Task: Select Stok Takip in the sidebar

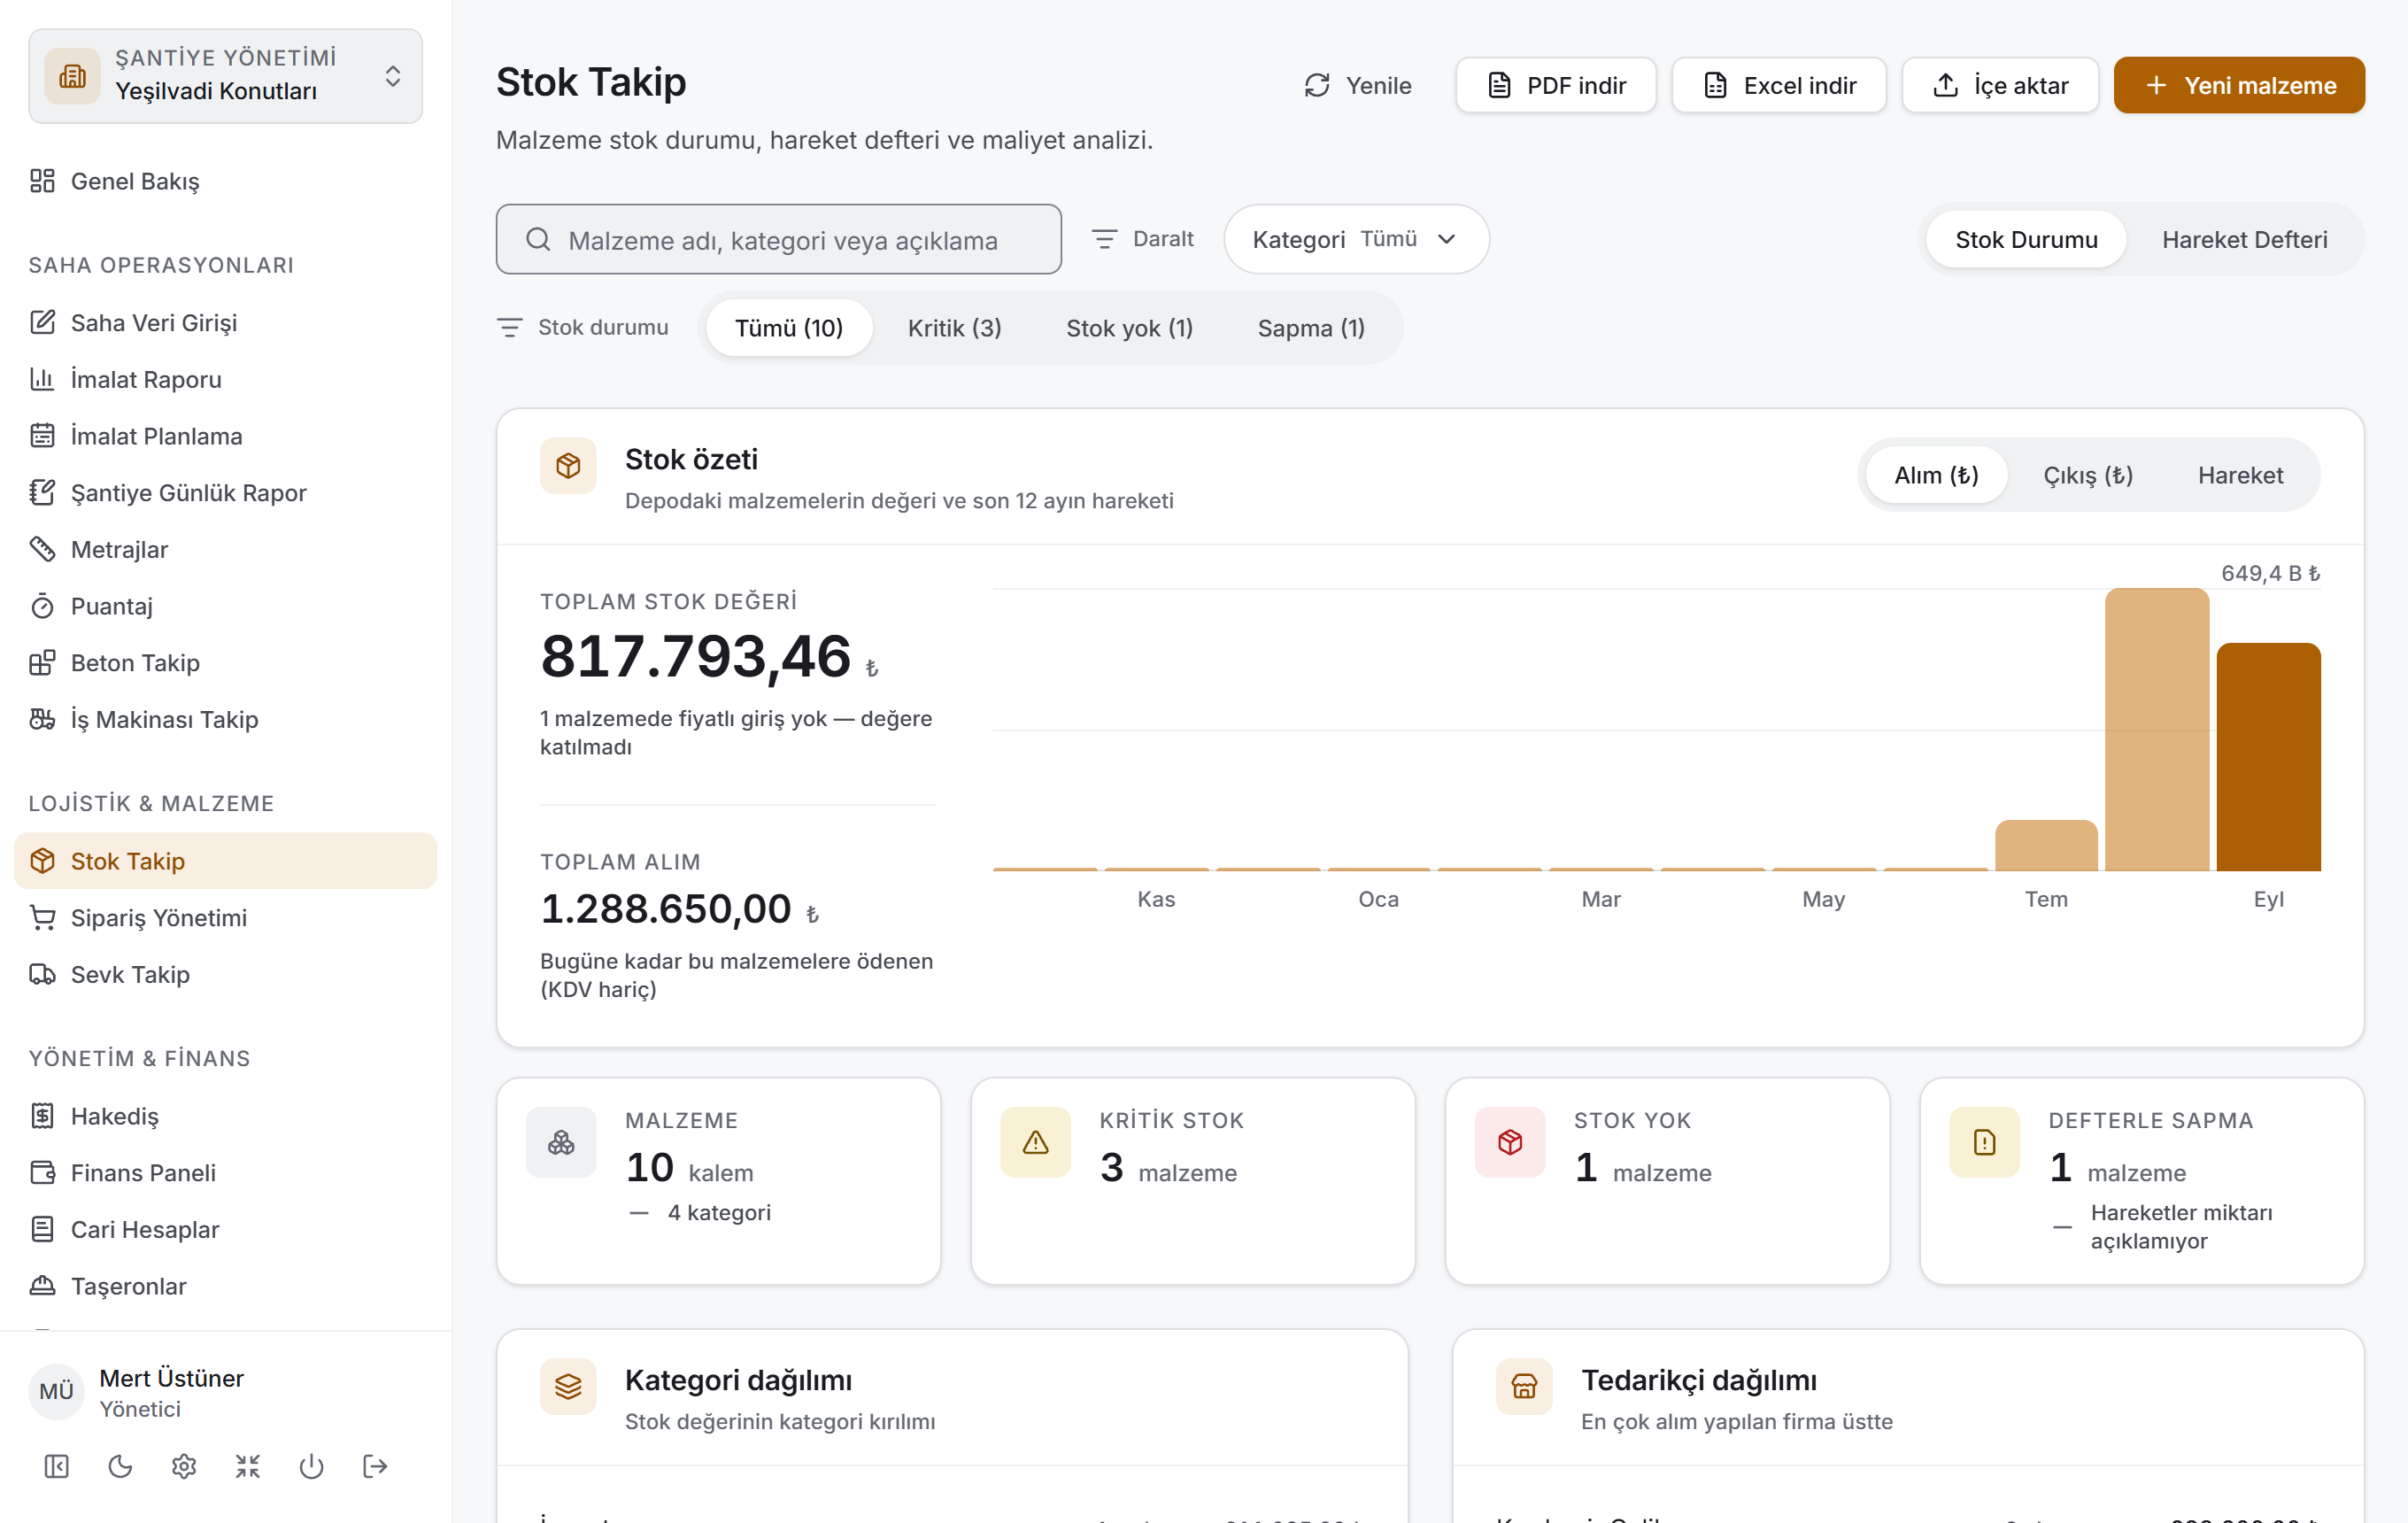Action: pyautogui.click(x=225, y=861)
